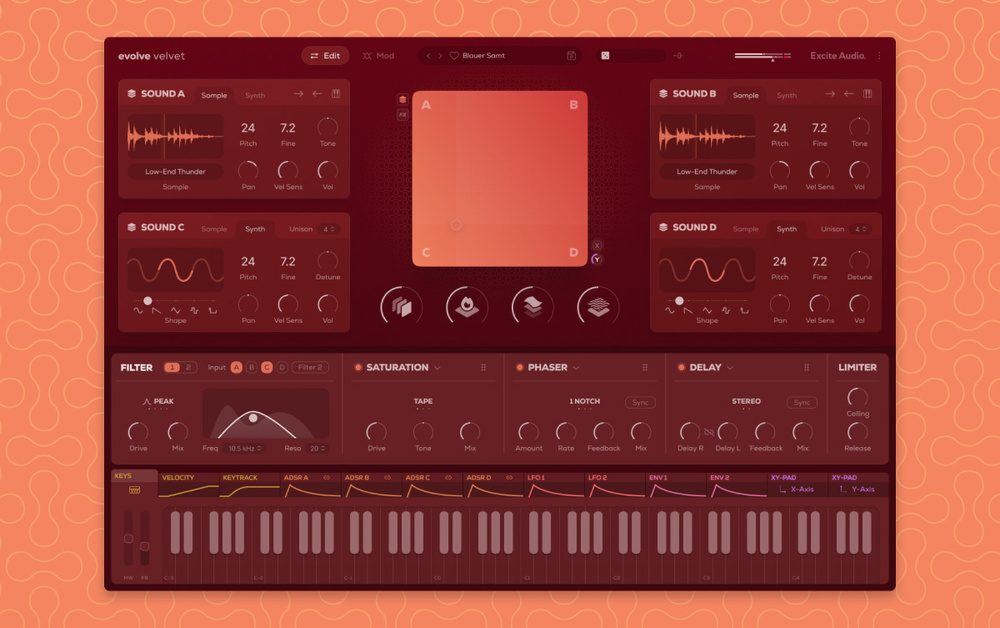Click the save preset icon

[x=571, y=56]
